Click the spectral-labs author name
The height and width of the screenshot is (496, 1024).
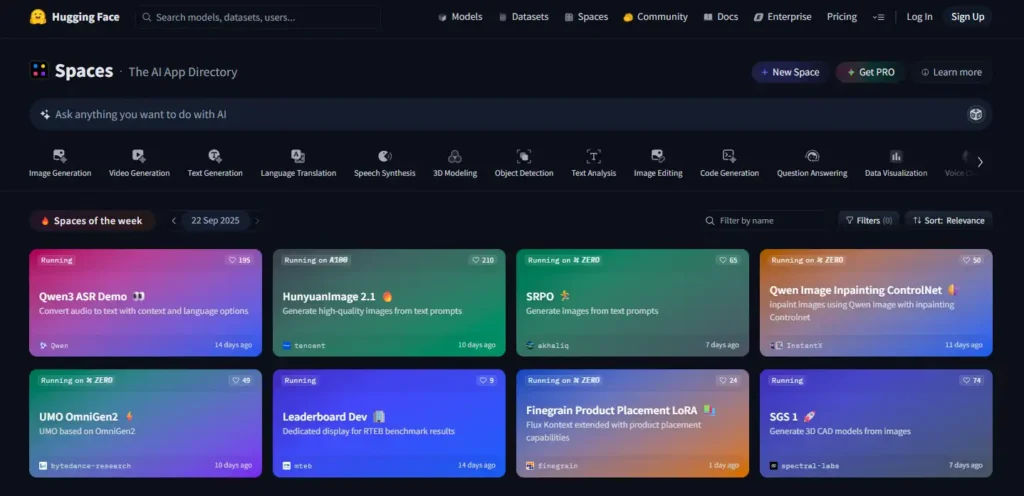[812, 466]
